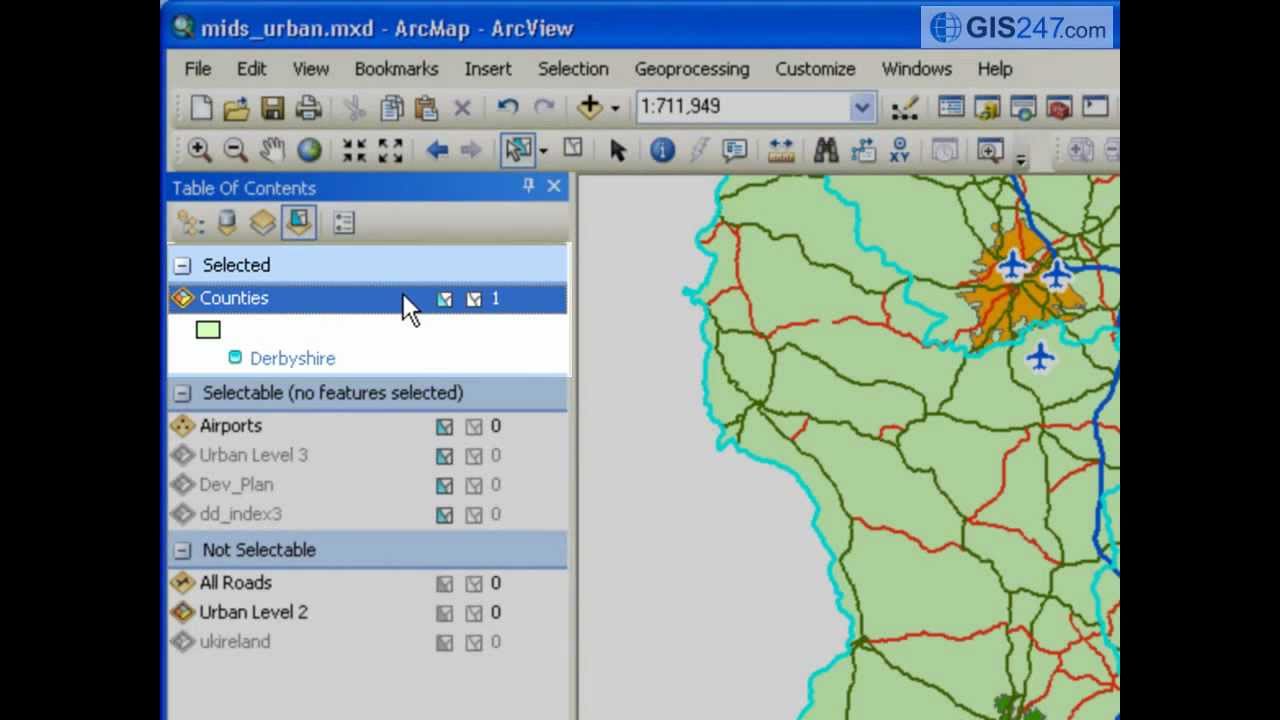Switch to List By Drawing Order
Screen dimensions: 1280x720
[190, 223]
